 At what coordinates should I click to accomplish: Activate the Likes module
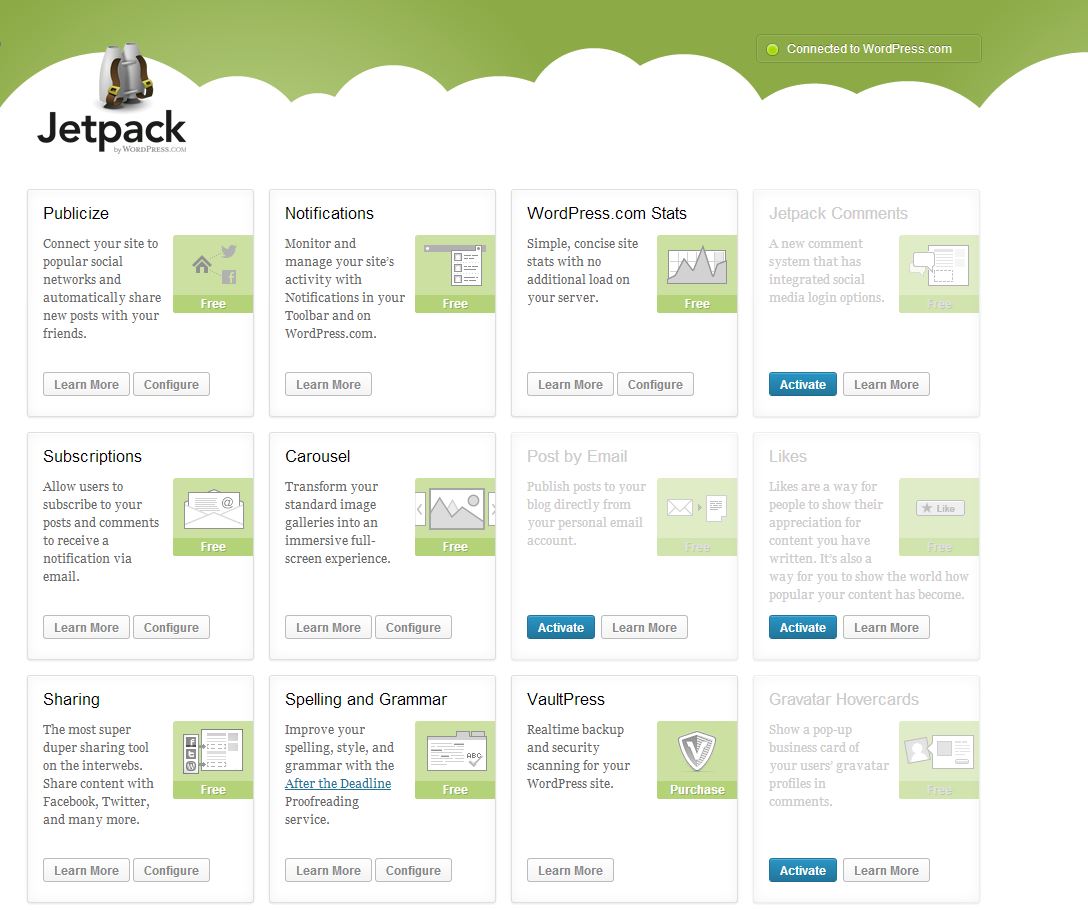[803, 627]
